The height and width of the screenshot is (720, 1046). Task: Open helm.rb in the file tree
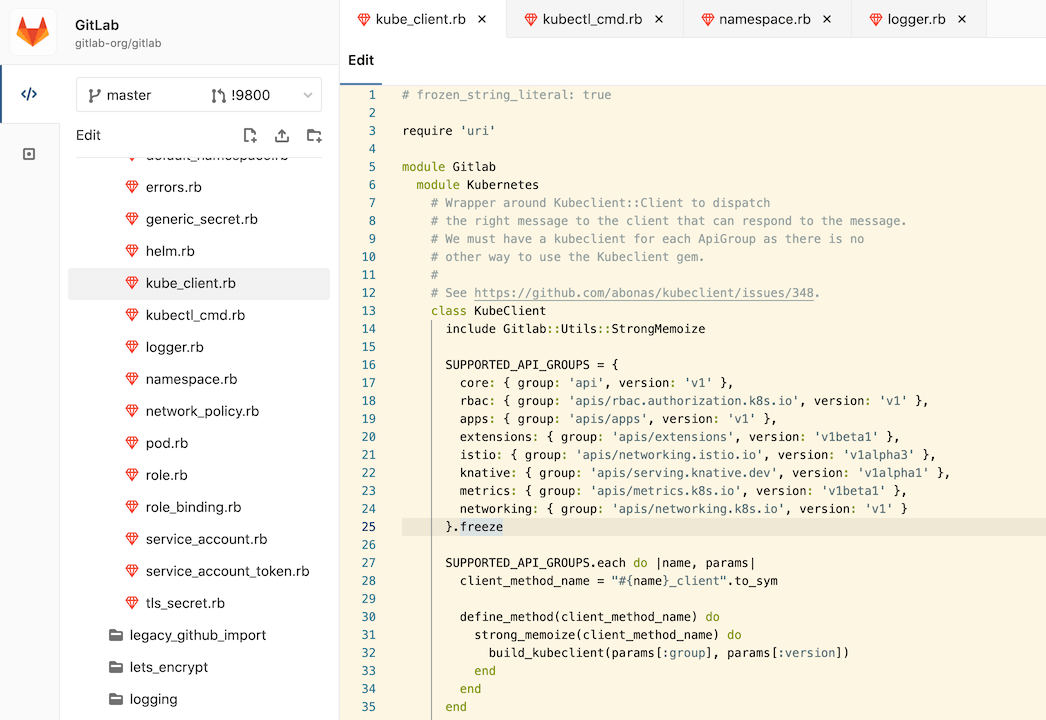[x=170, y=251]
